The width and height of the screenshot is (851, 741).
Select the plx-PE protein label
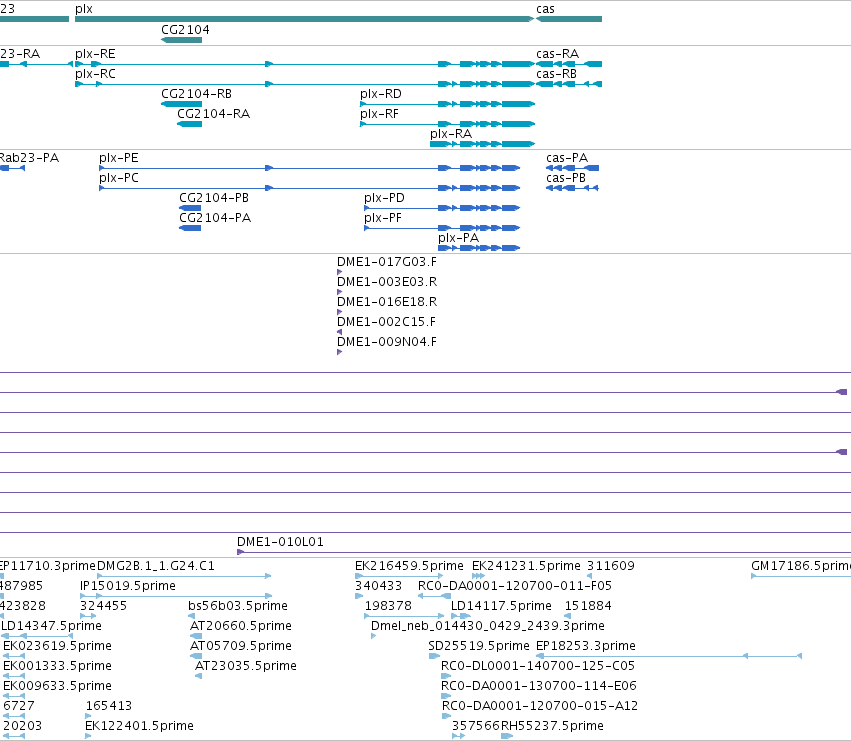(x=119, y=158)
